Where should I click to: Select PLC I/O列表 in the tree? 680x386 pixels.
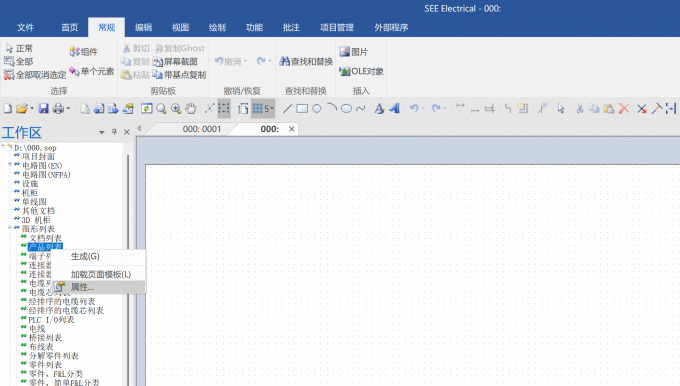pos(51,320)
